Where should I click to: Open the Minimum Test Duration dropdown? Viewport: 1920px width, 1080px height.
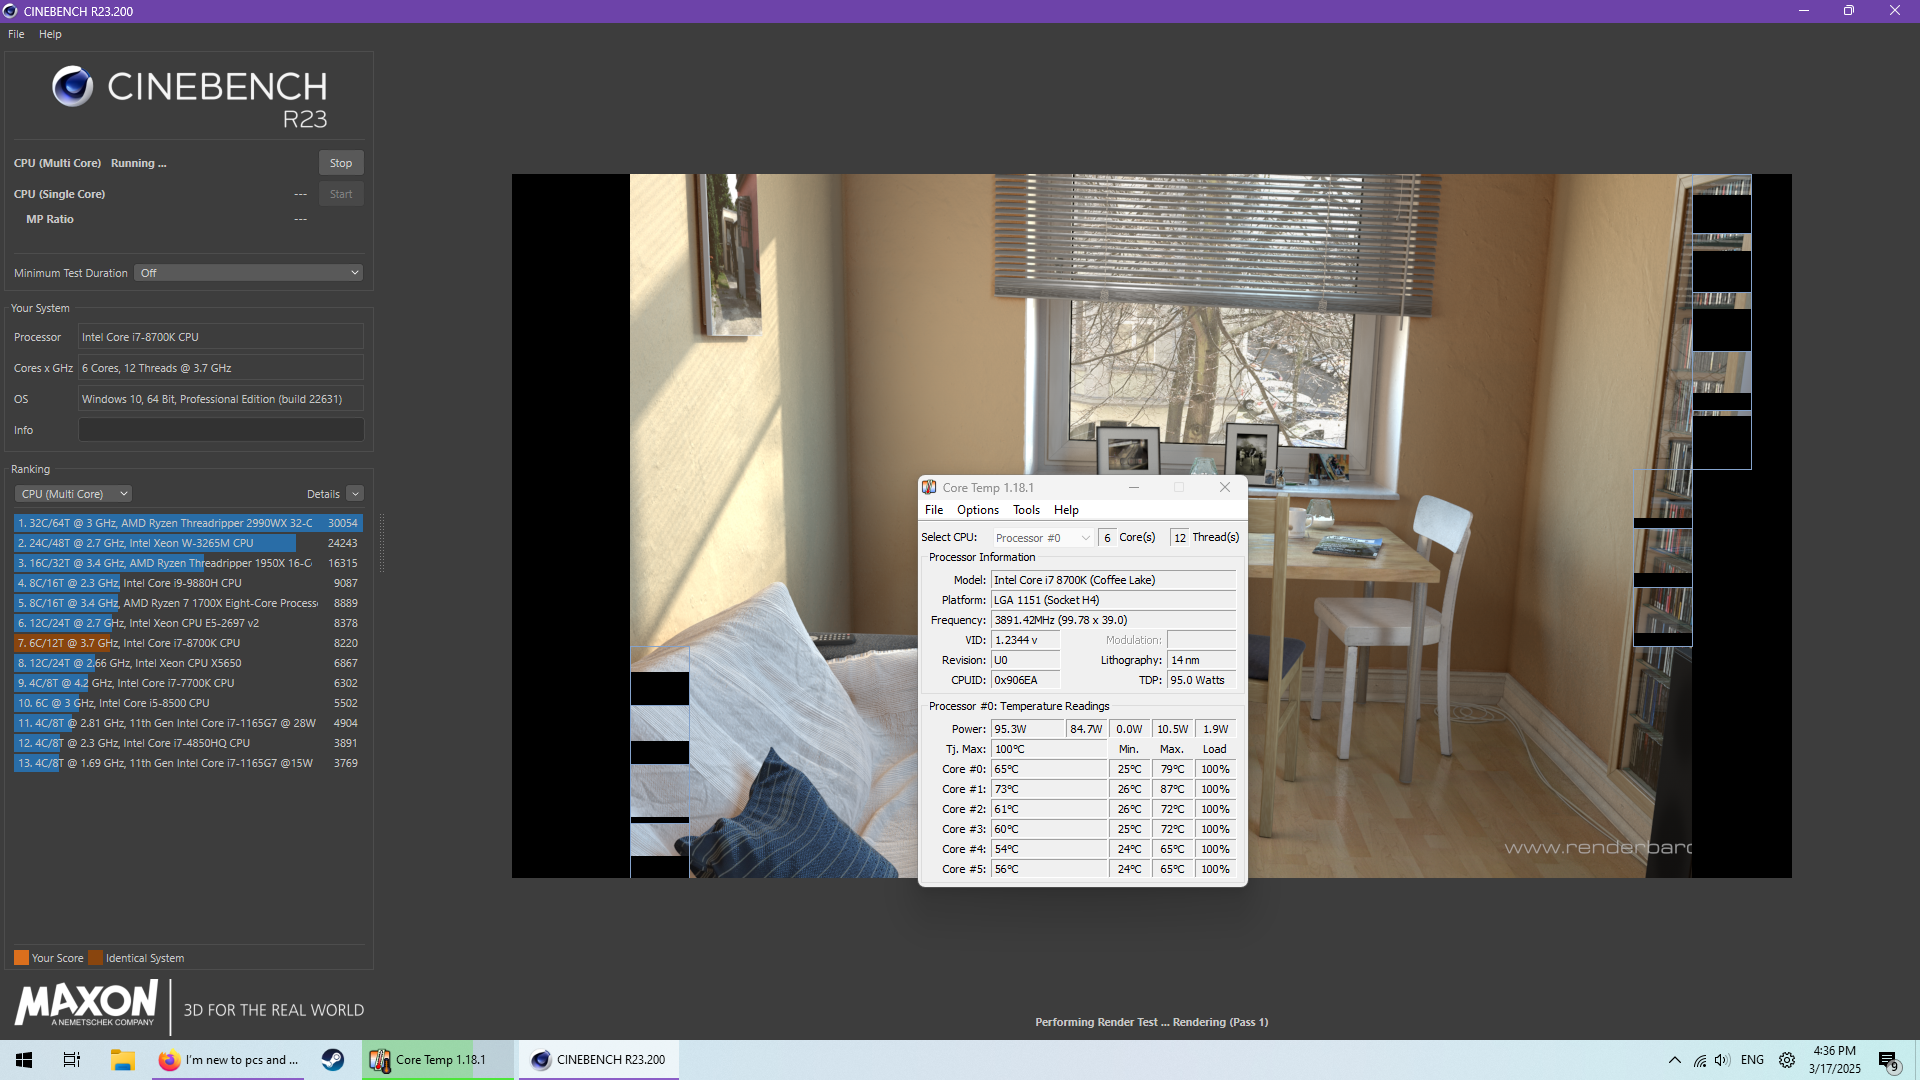249,273
